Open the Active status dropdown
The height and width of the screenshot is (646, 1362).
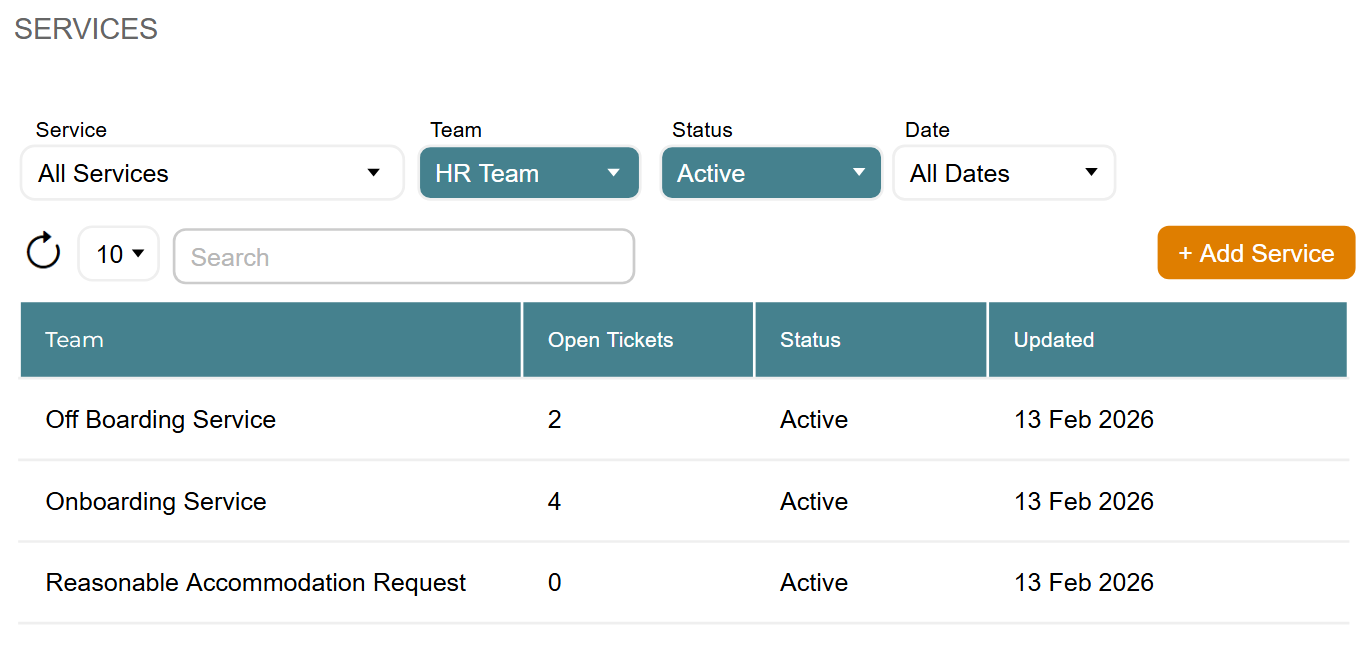[771, 172]
